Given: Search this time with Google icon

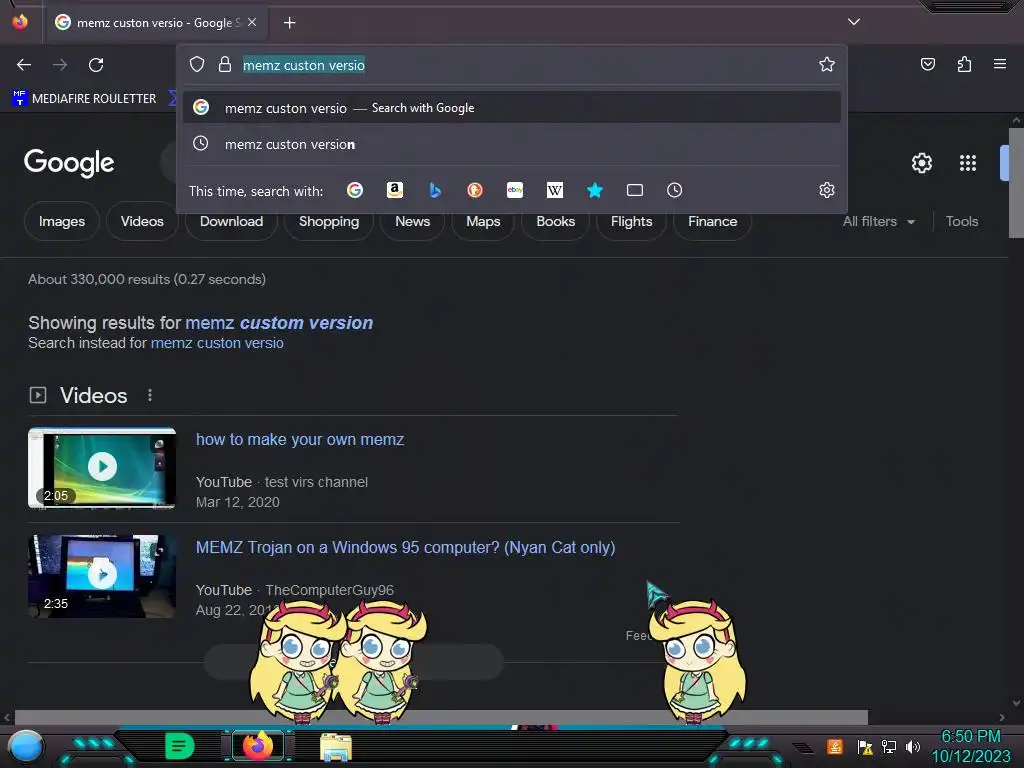Looking at the screenshot, I should [355, 190].
